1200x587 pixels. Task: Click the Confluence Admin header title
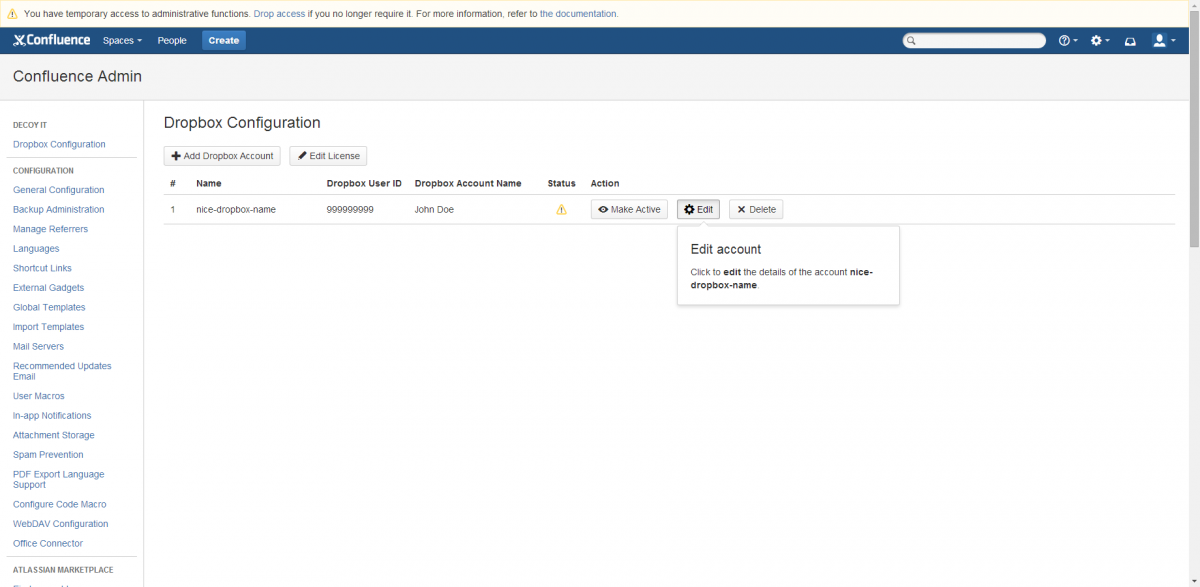point(77,77)
